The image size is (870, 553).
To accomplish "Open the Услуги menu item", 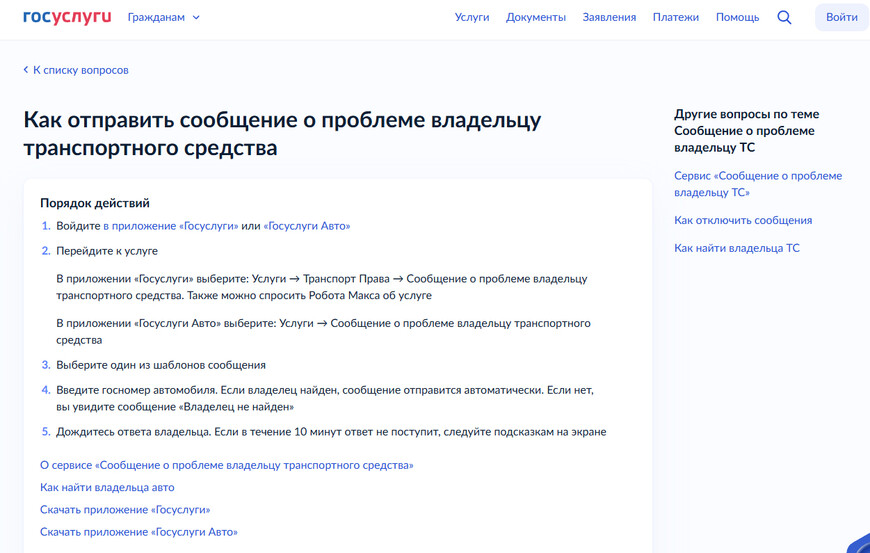I will [x=472, y=17].
